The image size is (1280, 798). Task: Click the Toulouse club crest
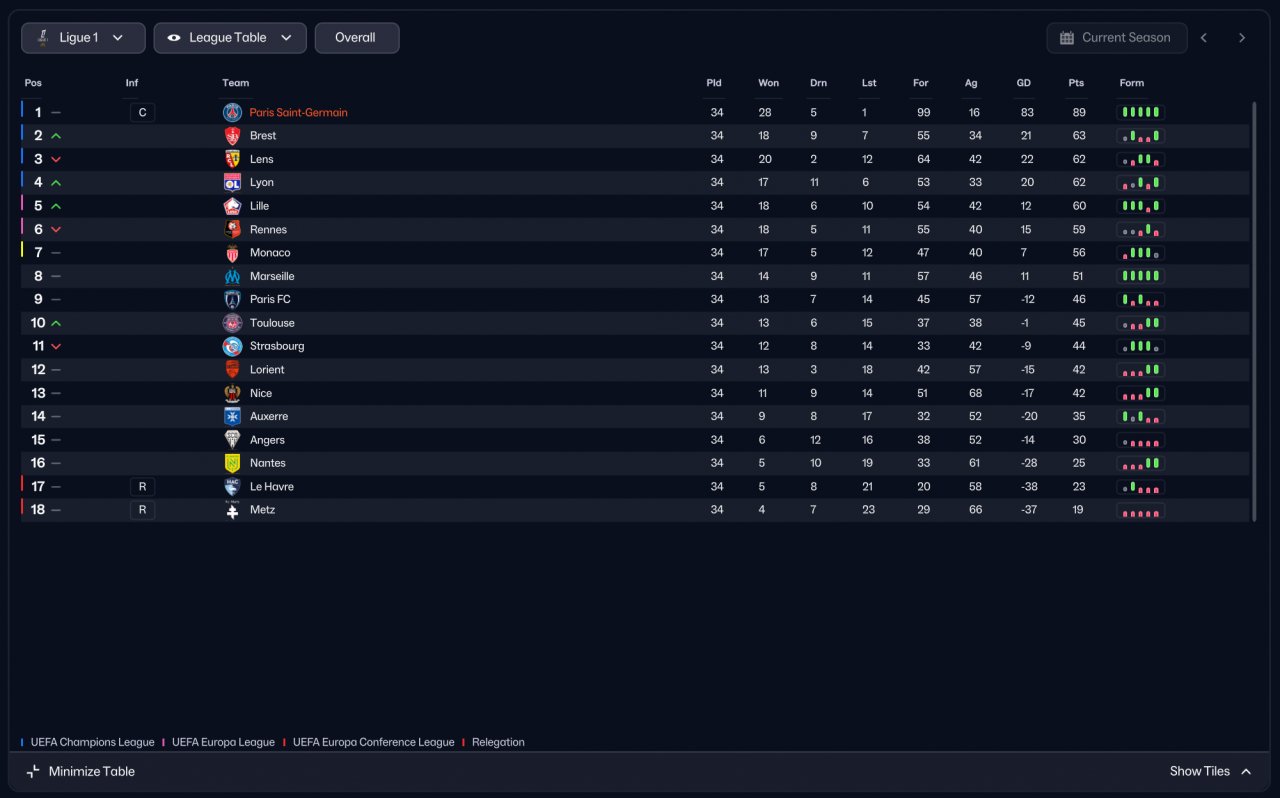[232, 323]
